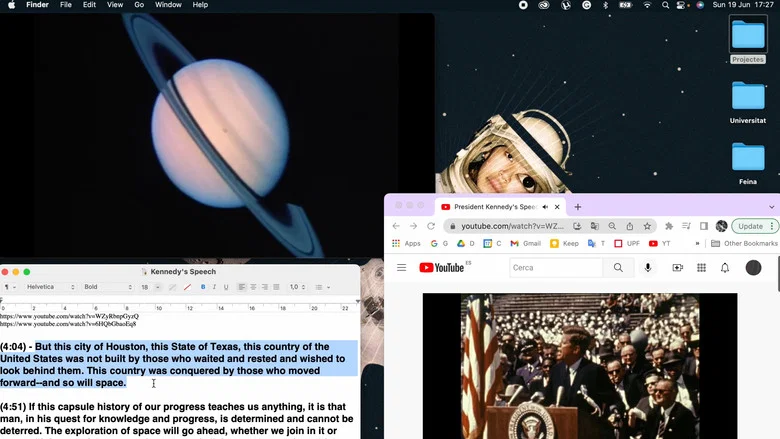
Task: Click the YouTube Cerca search field
Action: point(556,267)
